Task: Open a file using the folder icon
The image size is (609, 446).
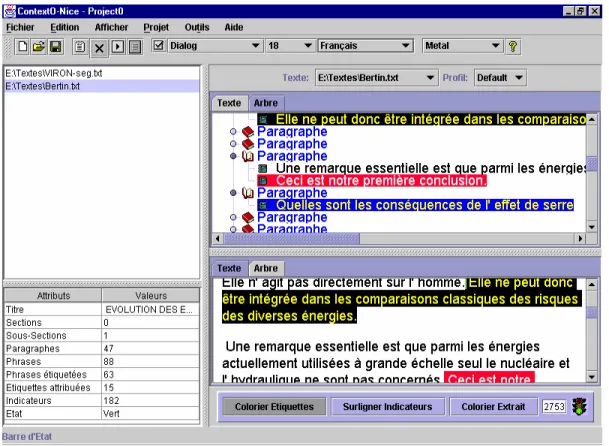Action: tap(38, 47)
